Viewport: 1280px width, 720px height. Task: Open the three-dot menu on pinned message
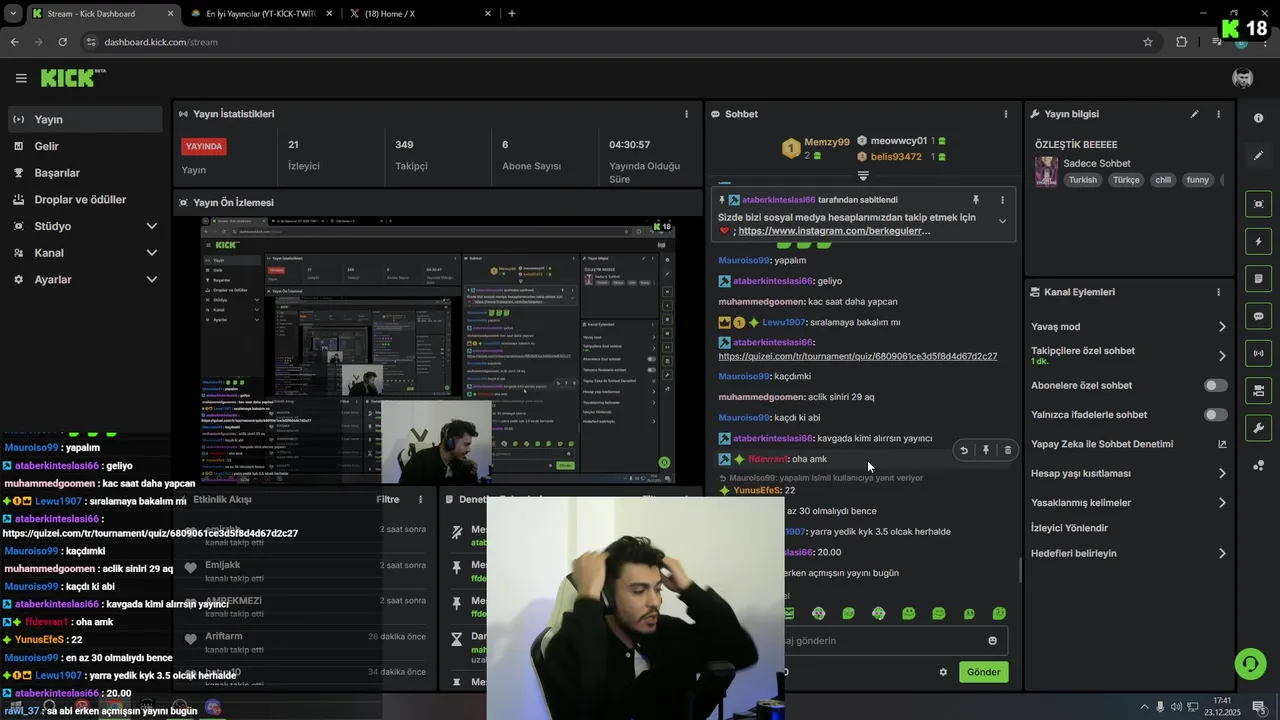coord(1002,200)
